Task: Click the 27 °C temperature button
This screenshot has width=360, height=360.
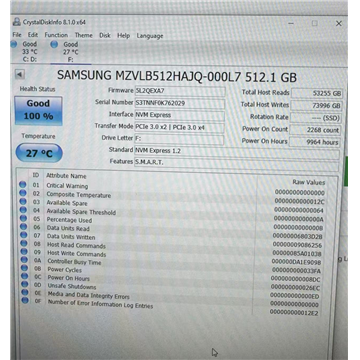Action: pyautogui.click(x=39, y=153)
